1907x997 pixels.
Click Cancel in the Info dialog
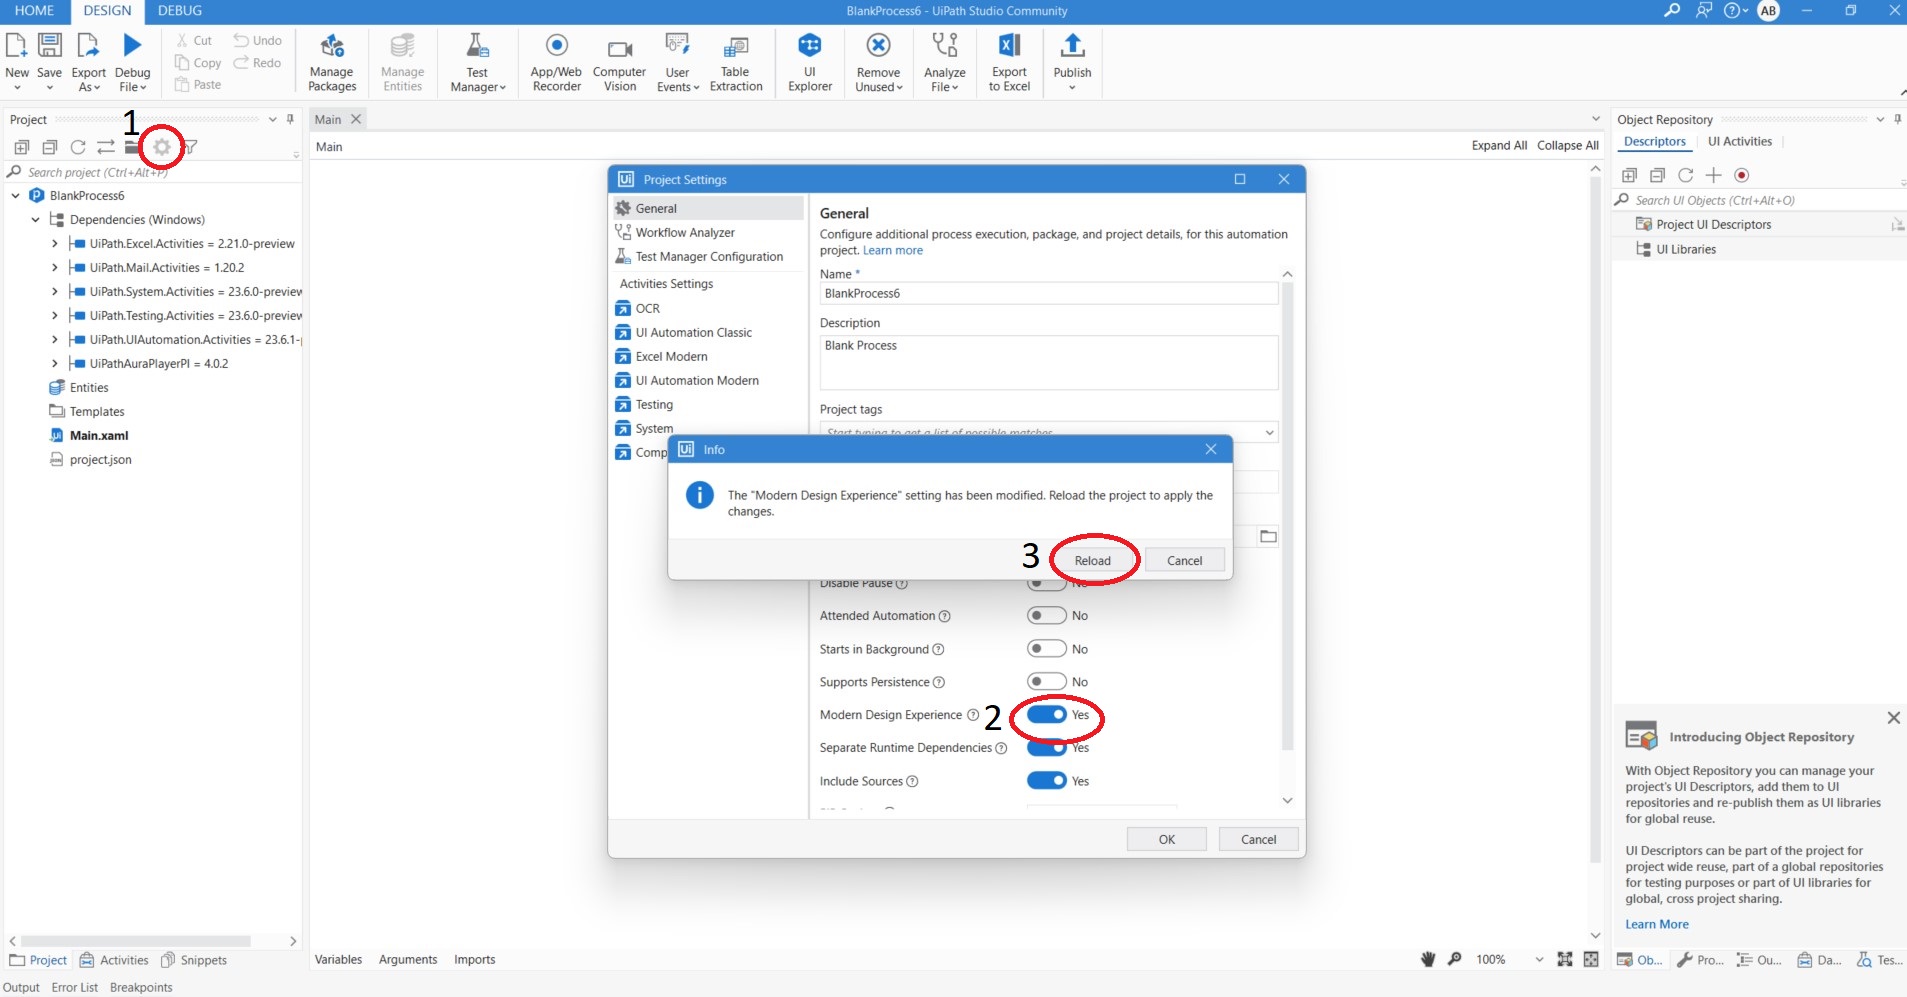1184,560
